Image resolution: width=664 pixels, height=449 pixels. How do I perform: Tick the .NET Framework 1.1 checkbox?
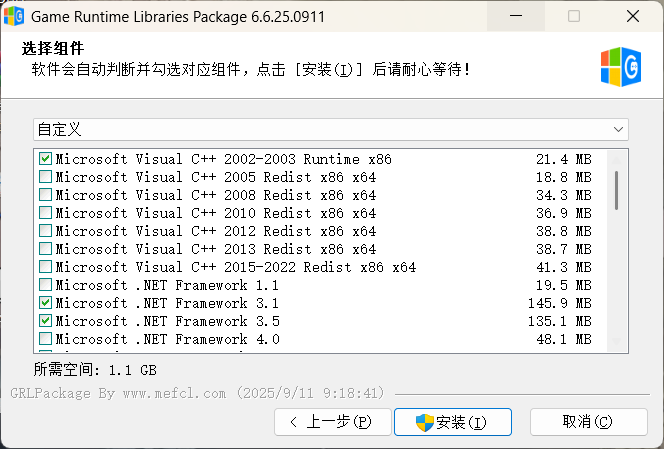click(45, 285)
